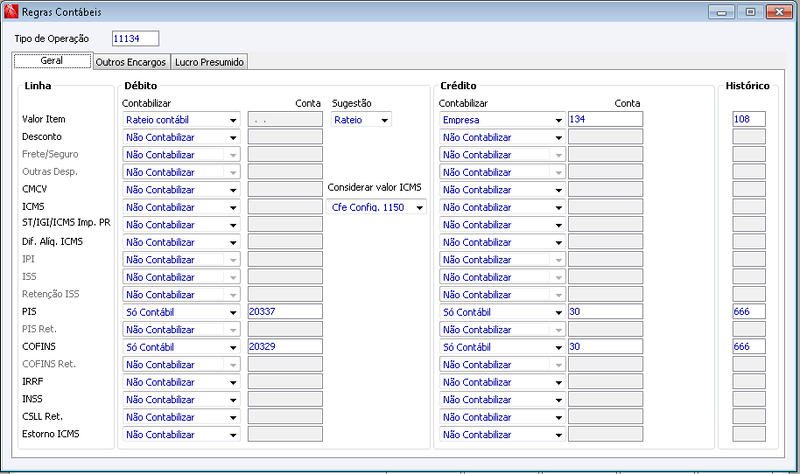Click the COFINS debit account field 20329
800x474 pixels.
tap(285, 346)
